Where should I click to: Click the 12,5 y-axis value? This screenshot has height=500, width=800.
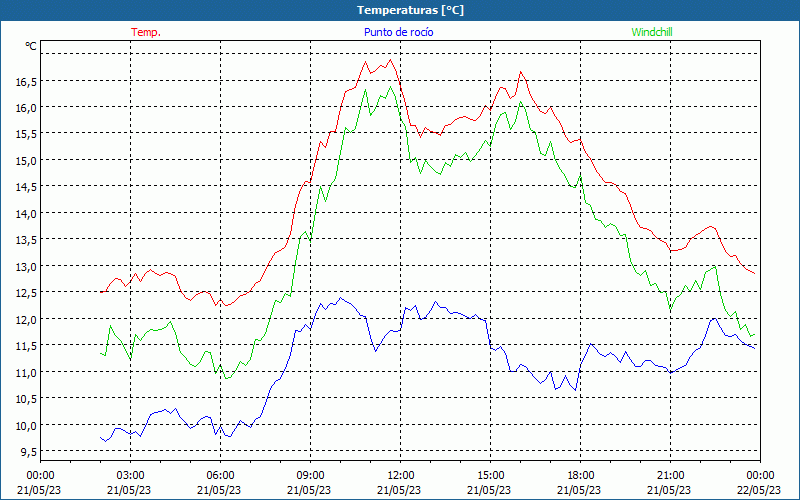click(26, 293)
